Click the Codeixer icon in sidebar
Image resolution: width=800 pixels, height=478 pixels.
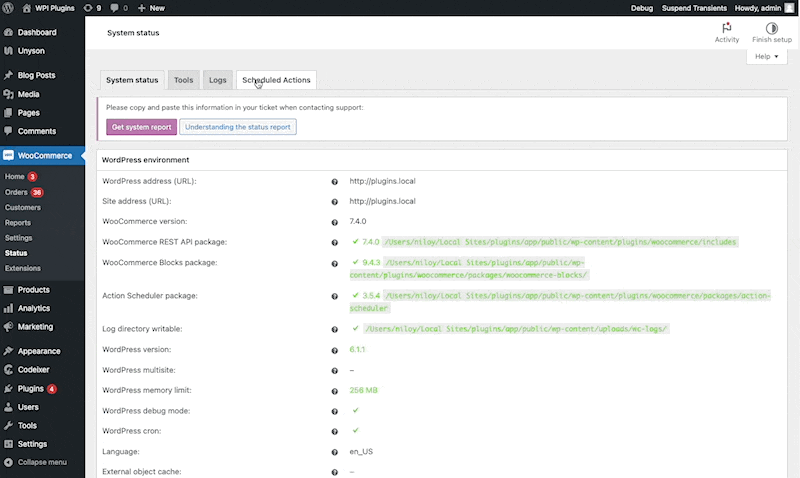[8, 369]
